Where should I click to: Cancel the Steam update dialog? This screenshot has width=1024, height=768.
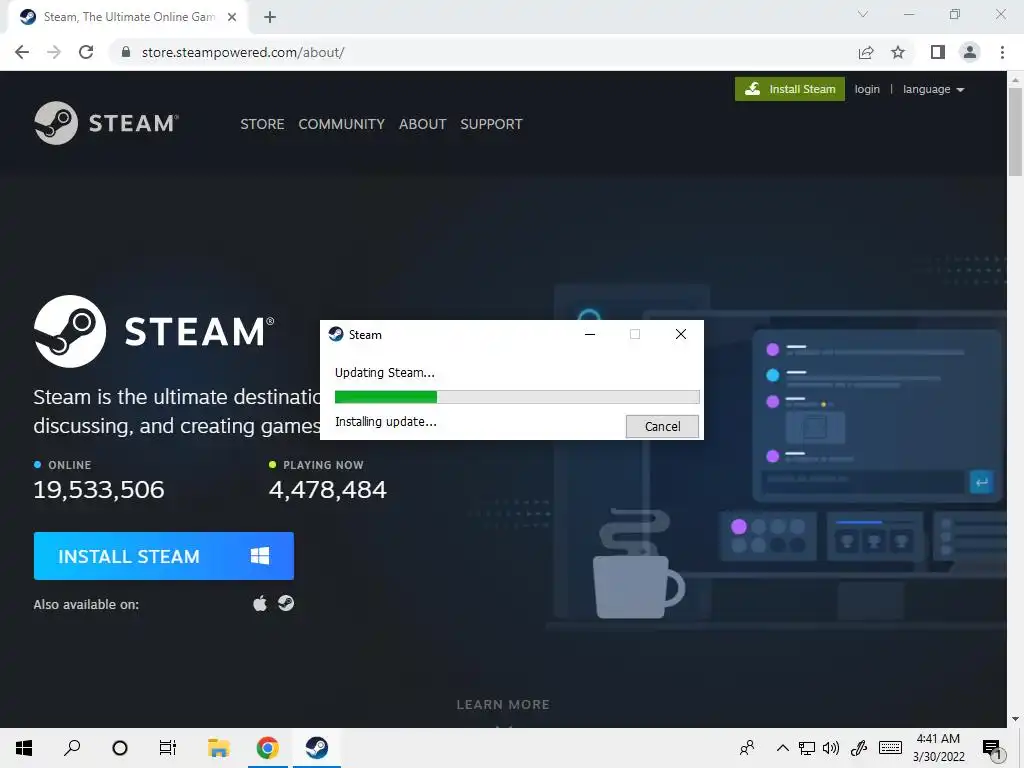point(662,426)
